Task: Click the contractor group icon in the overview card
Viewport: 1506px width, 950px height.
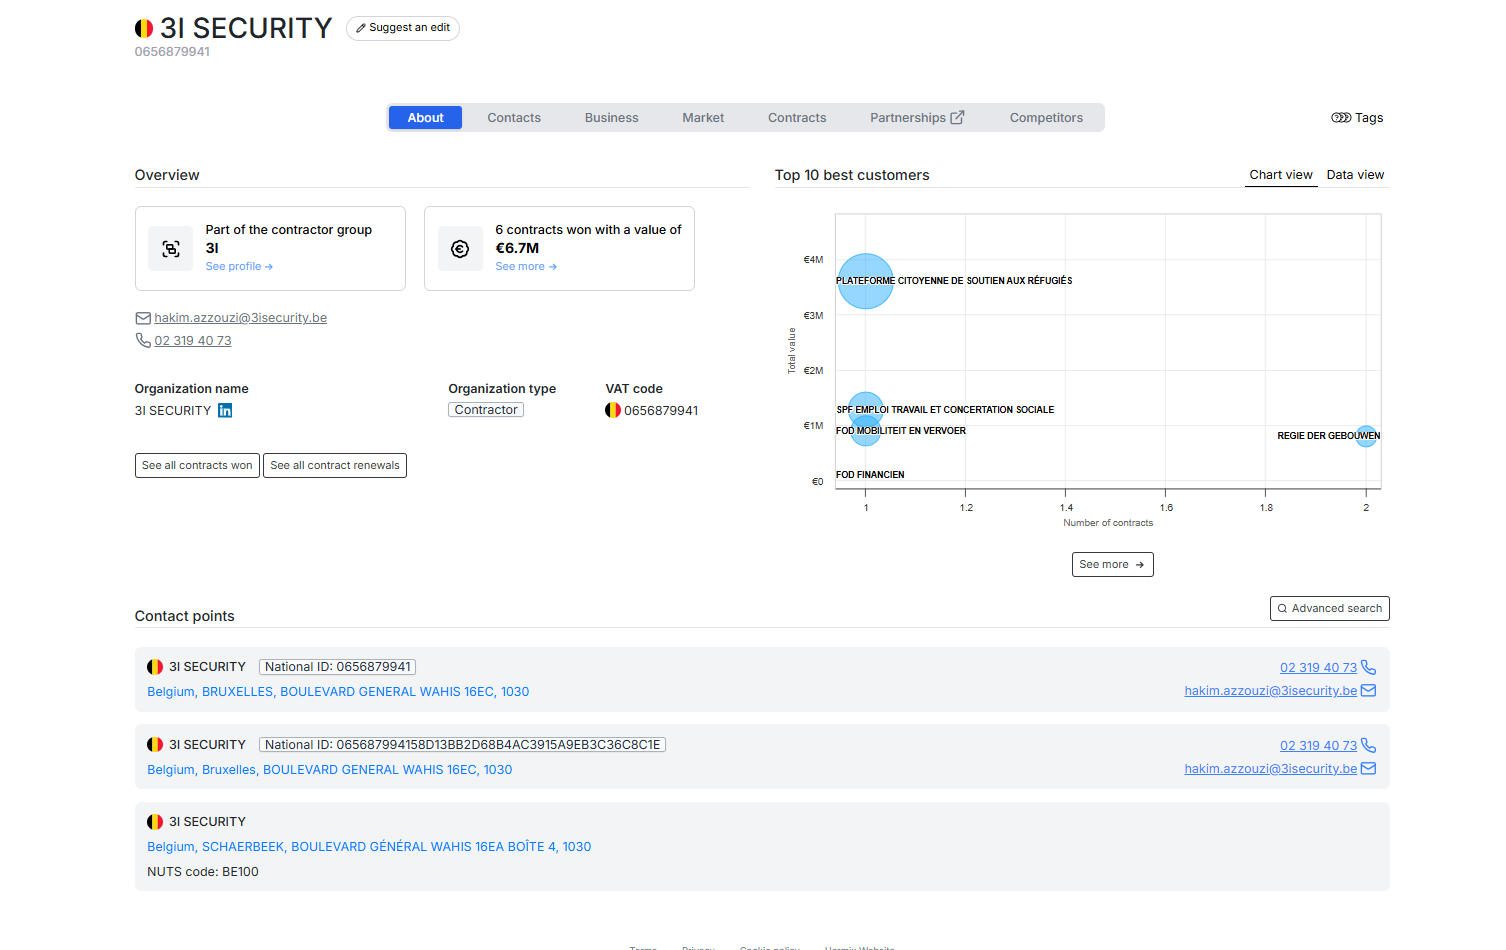Action: [x=171, y=249]
